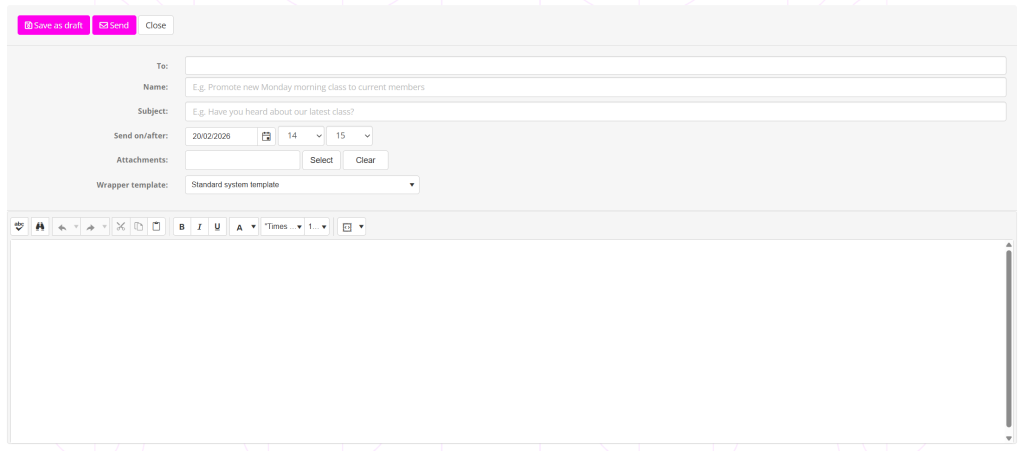Expand the Wrapper template dropdown
The height and width of the screenshot is (451, 1024).
coord(302,185)
